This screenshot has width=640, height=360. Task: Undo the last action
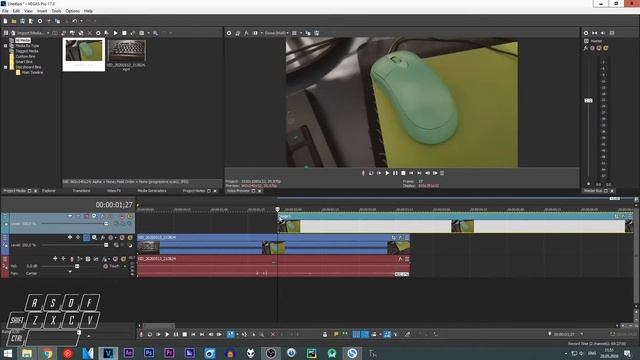(75, 21)
